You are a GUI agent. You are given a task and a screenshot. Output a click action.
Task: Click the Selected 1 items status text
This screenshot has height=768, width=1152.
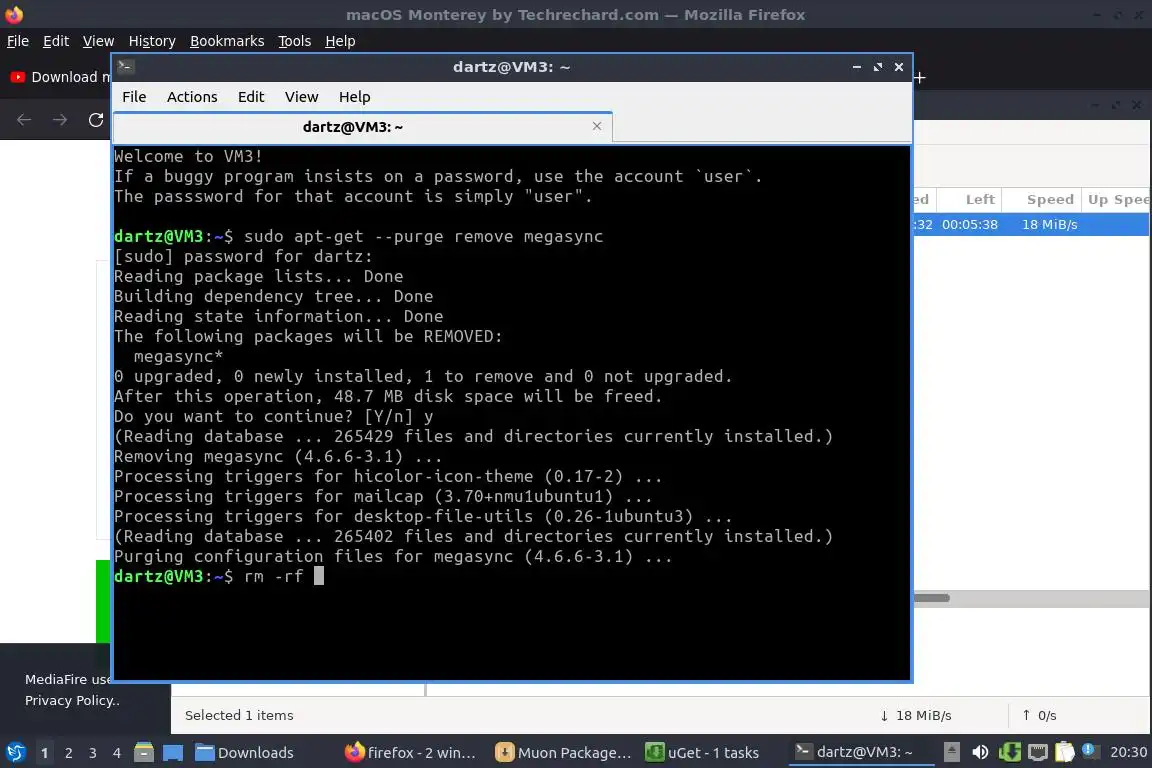click(x=239, y=715)
